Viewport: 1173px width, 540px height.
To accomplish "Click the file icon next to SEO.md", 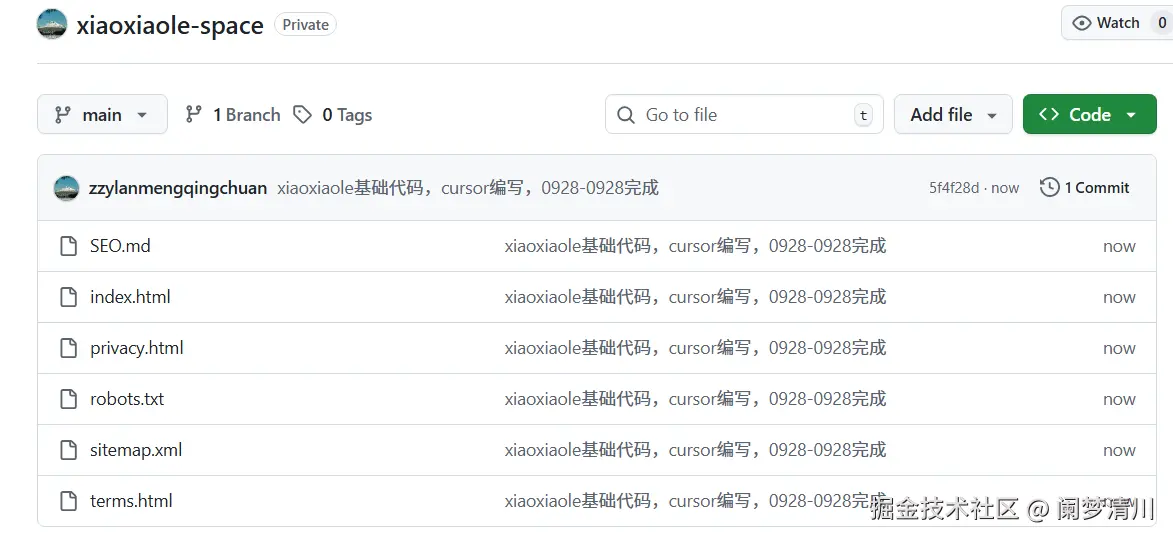I will [68, 246].
